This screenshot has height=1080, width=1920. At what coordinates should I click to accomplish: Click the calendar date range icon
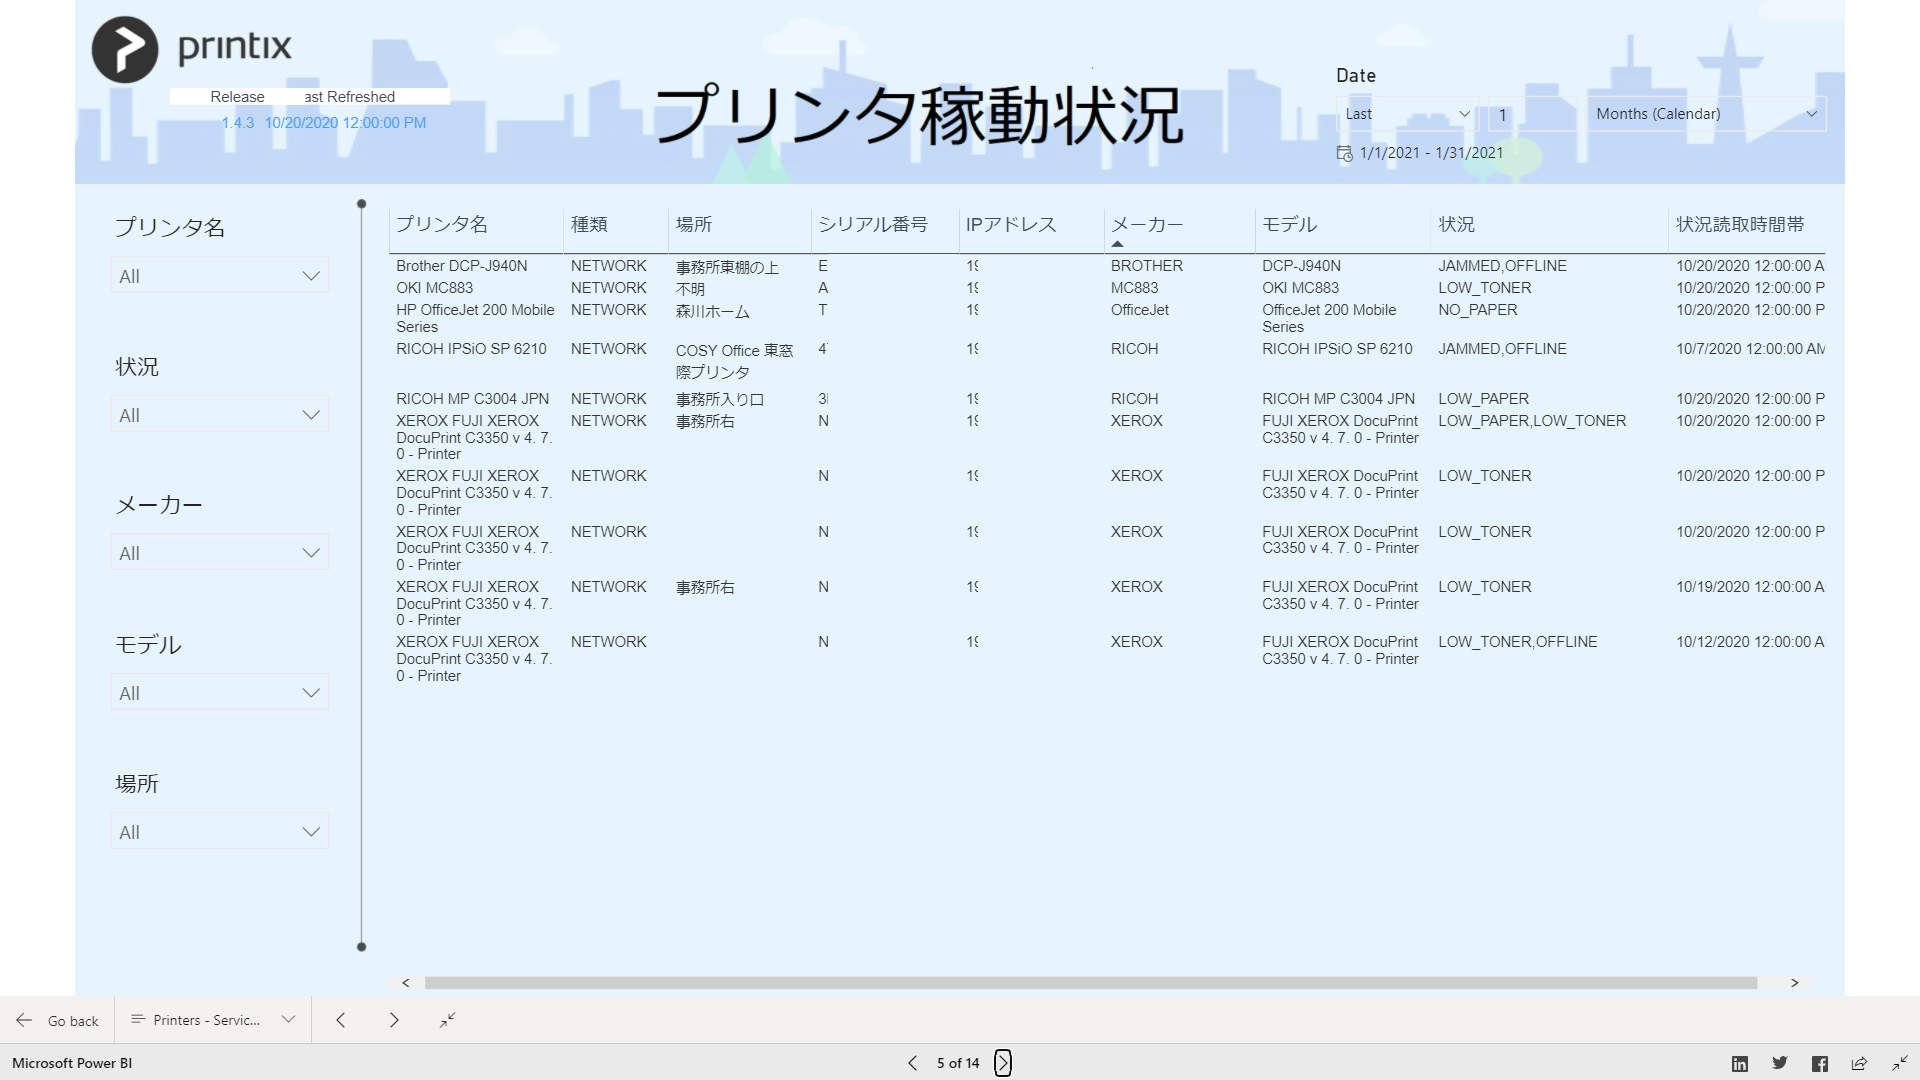[1344, 153]
